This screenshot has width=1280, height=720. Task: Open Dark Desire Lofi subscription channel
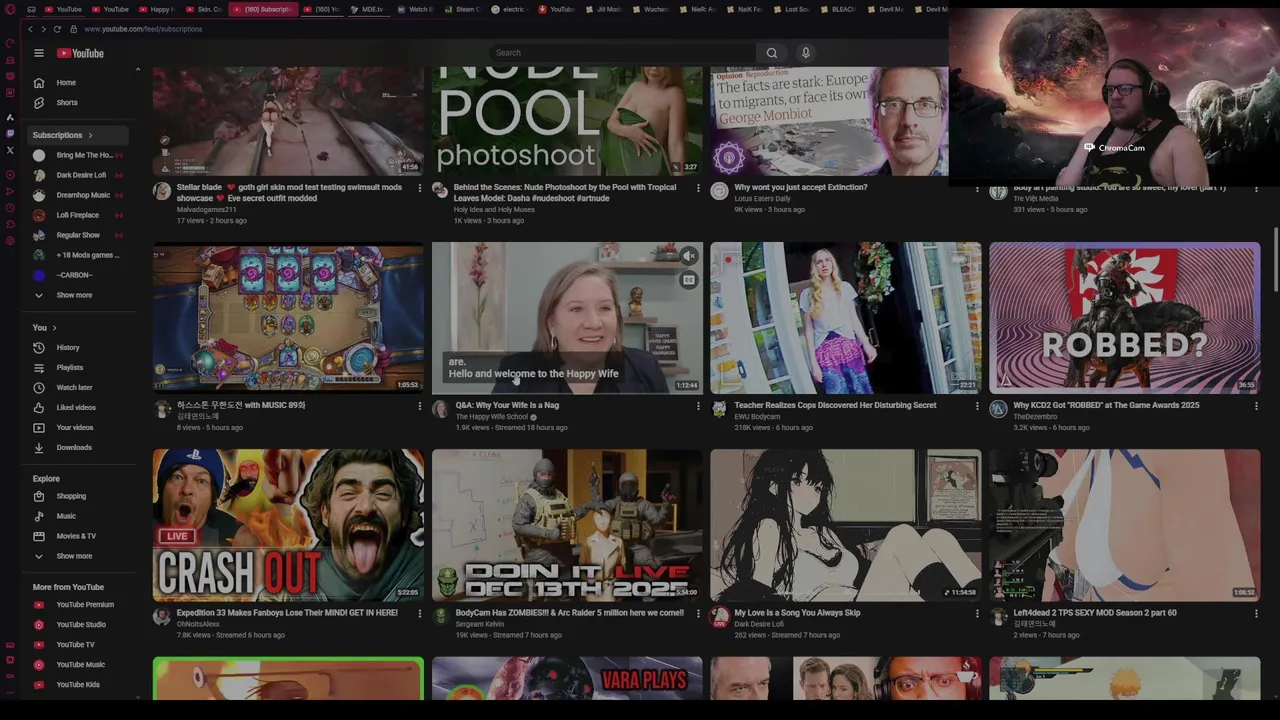80,175
